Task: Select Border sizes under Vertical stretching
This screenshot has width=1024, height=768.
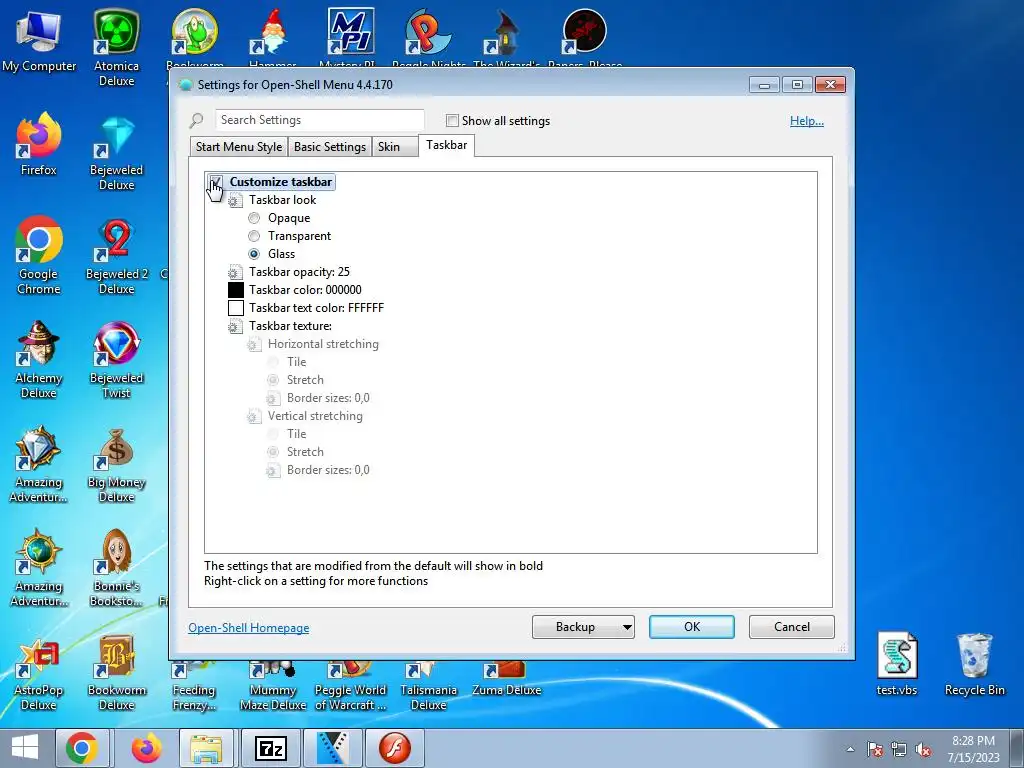Action: pyautogui.click(x=328, y=470)
